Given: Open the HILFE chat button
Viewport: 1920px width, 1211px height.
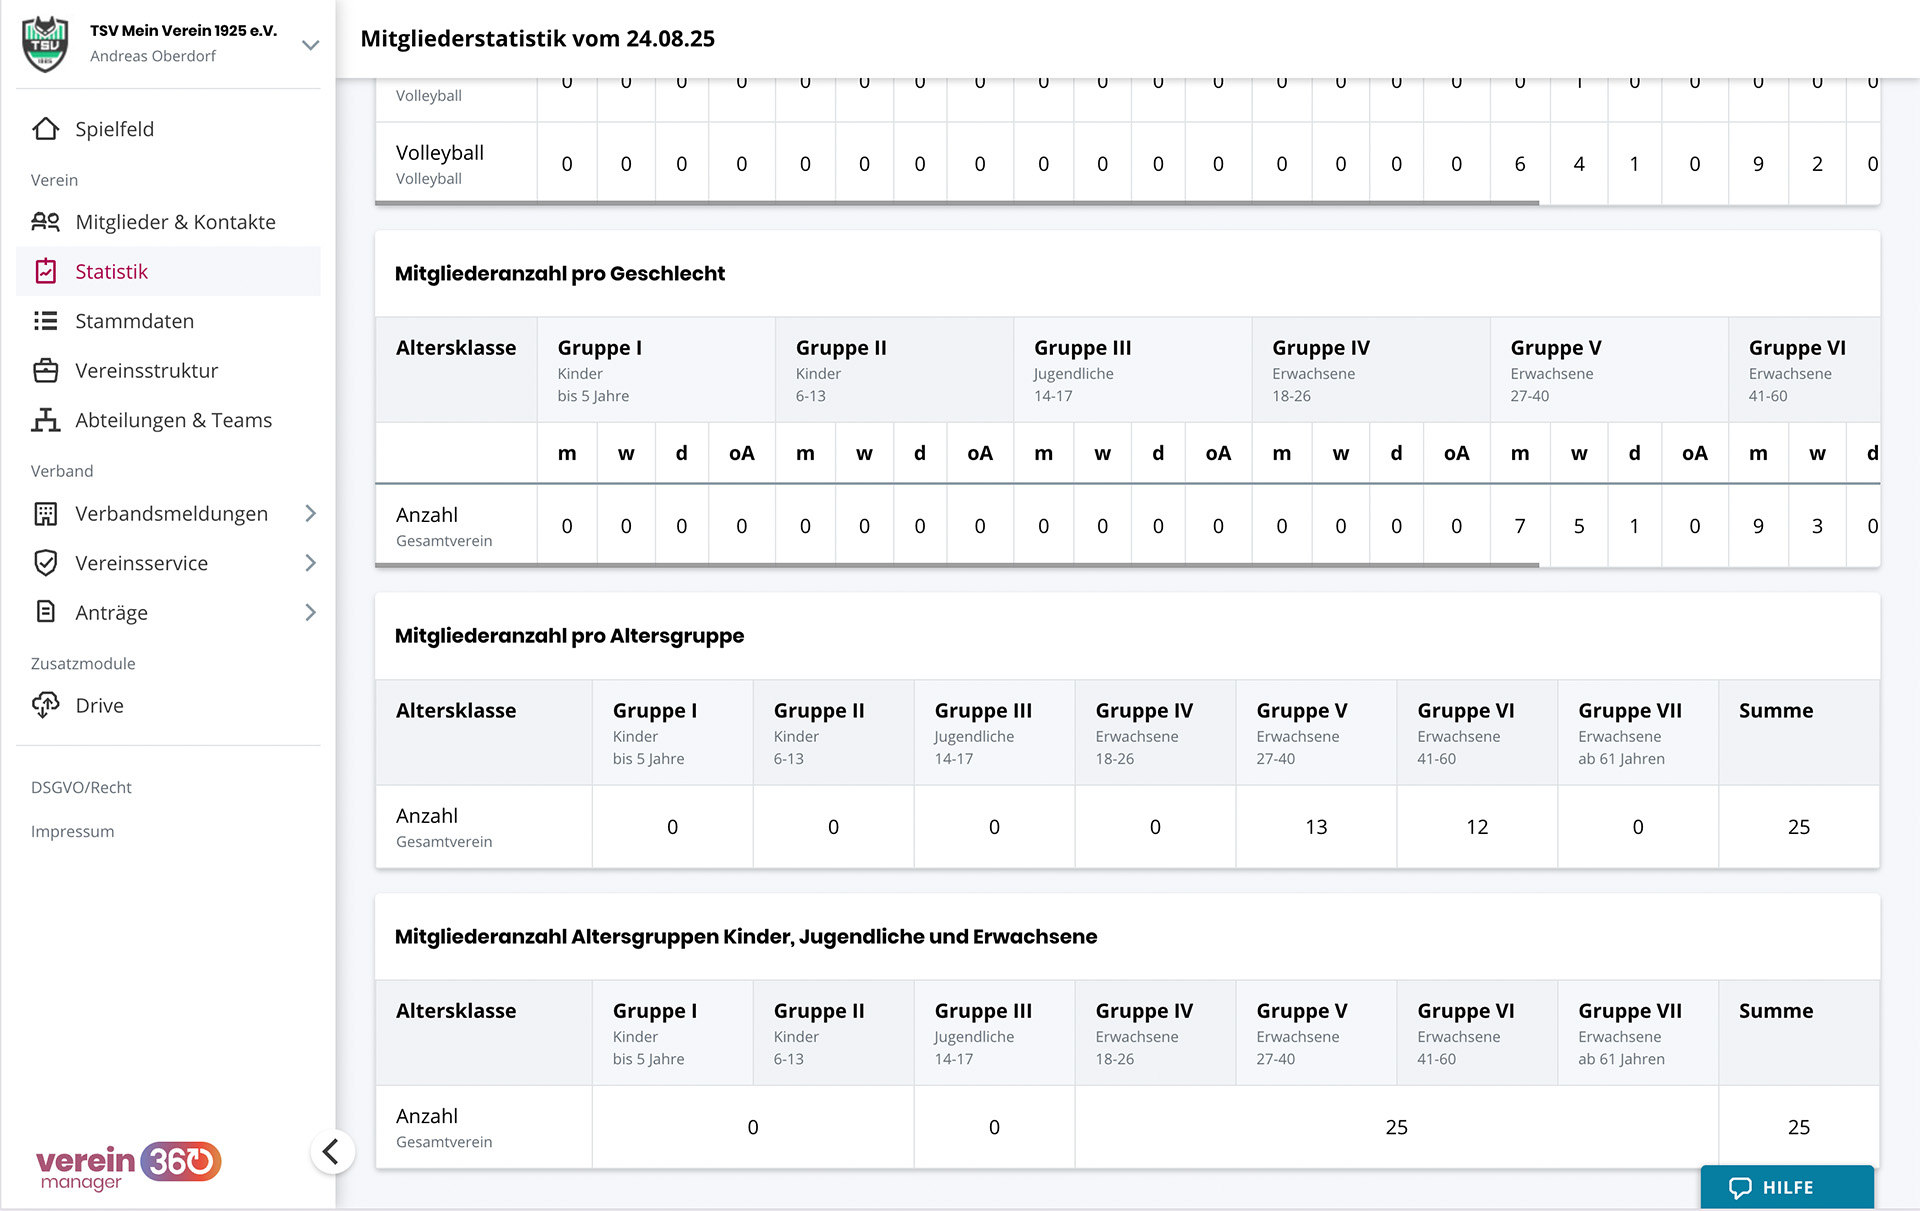Looking at the screenshot, I should (x=1787, y=1187).
